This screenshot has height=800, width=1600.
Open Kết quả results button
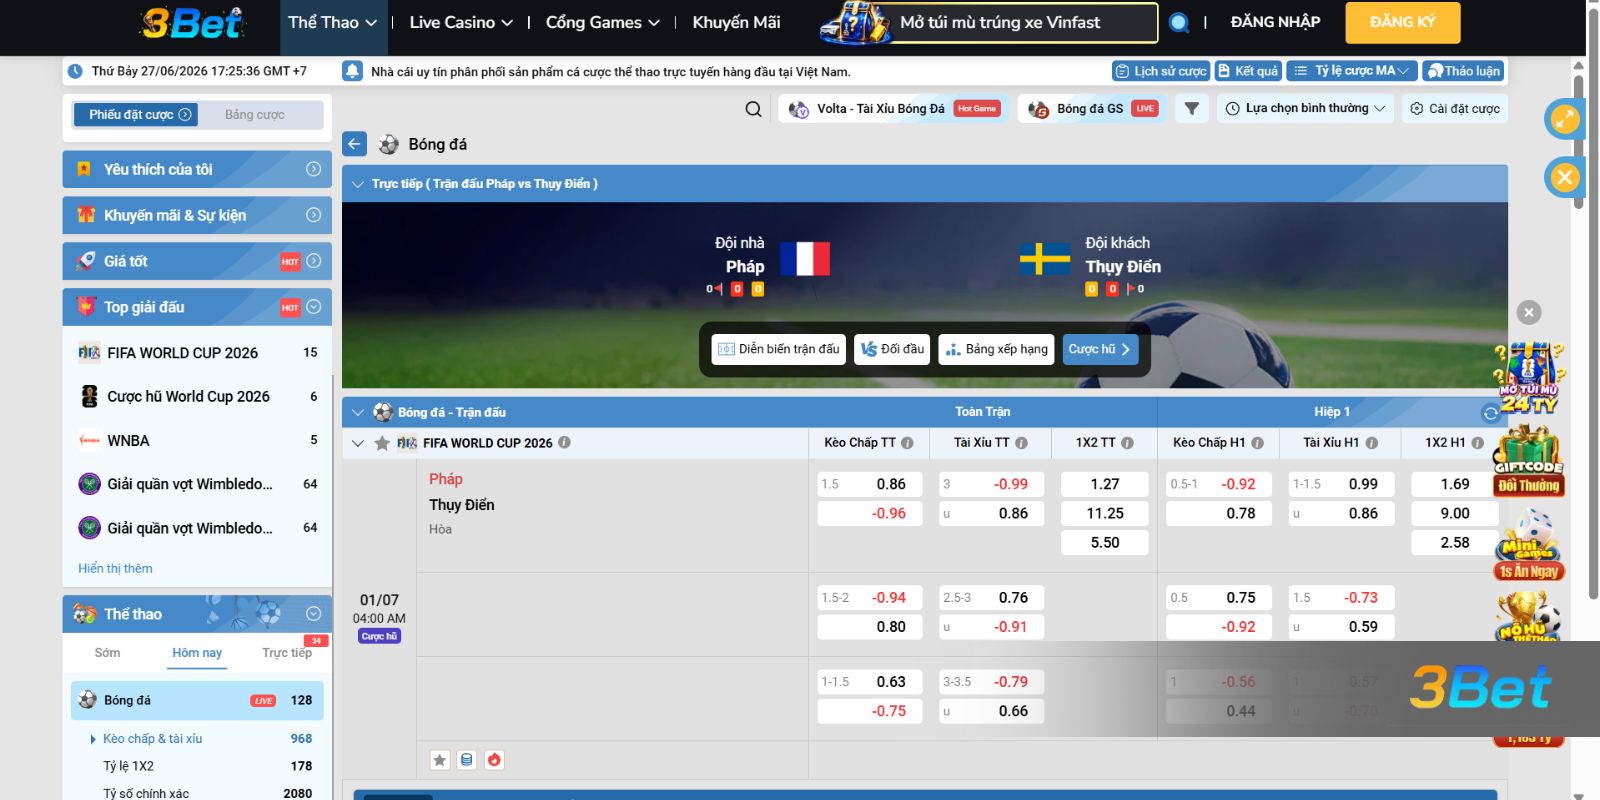(1248, 71)
